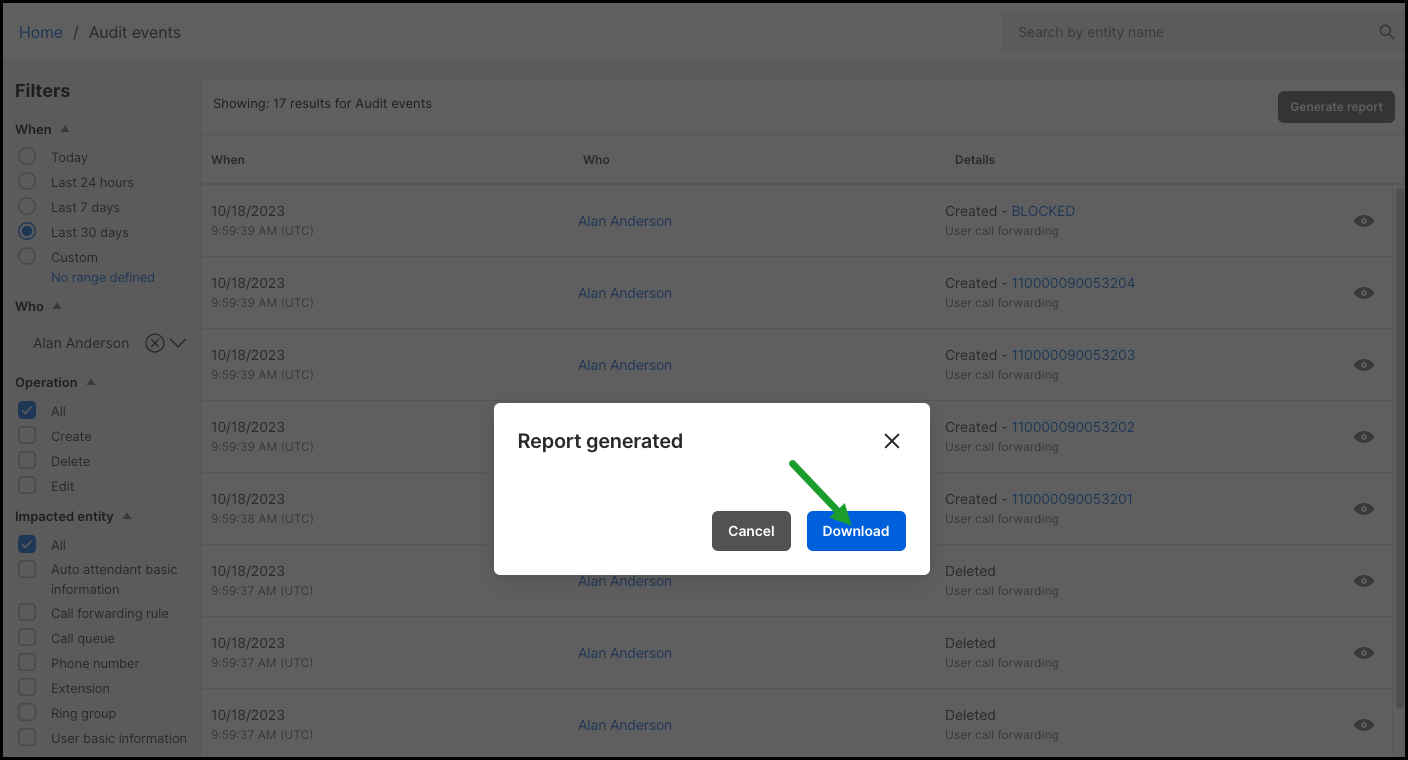Screen dimensions: 1408x760
Task: Check the Call queue checkbox
Action: (27, 638)
